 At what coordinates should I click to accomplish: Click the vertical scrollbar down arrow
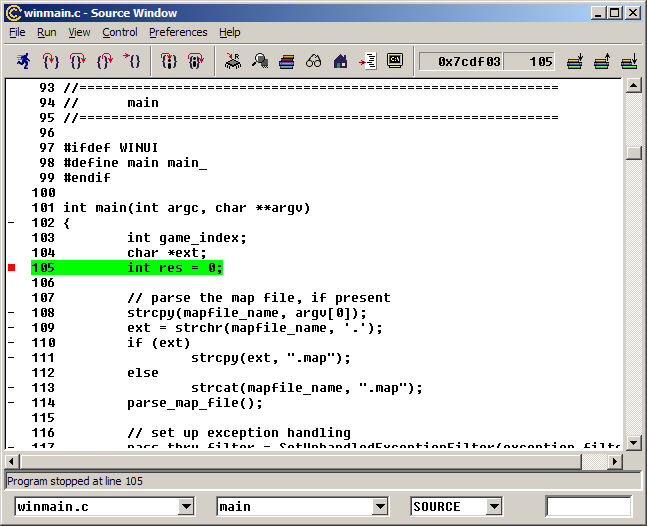[x=632, y=443]
